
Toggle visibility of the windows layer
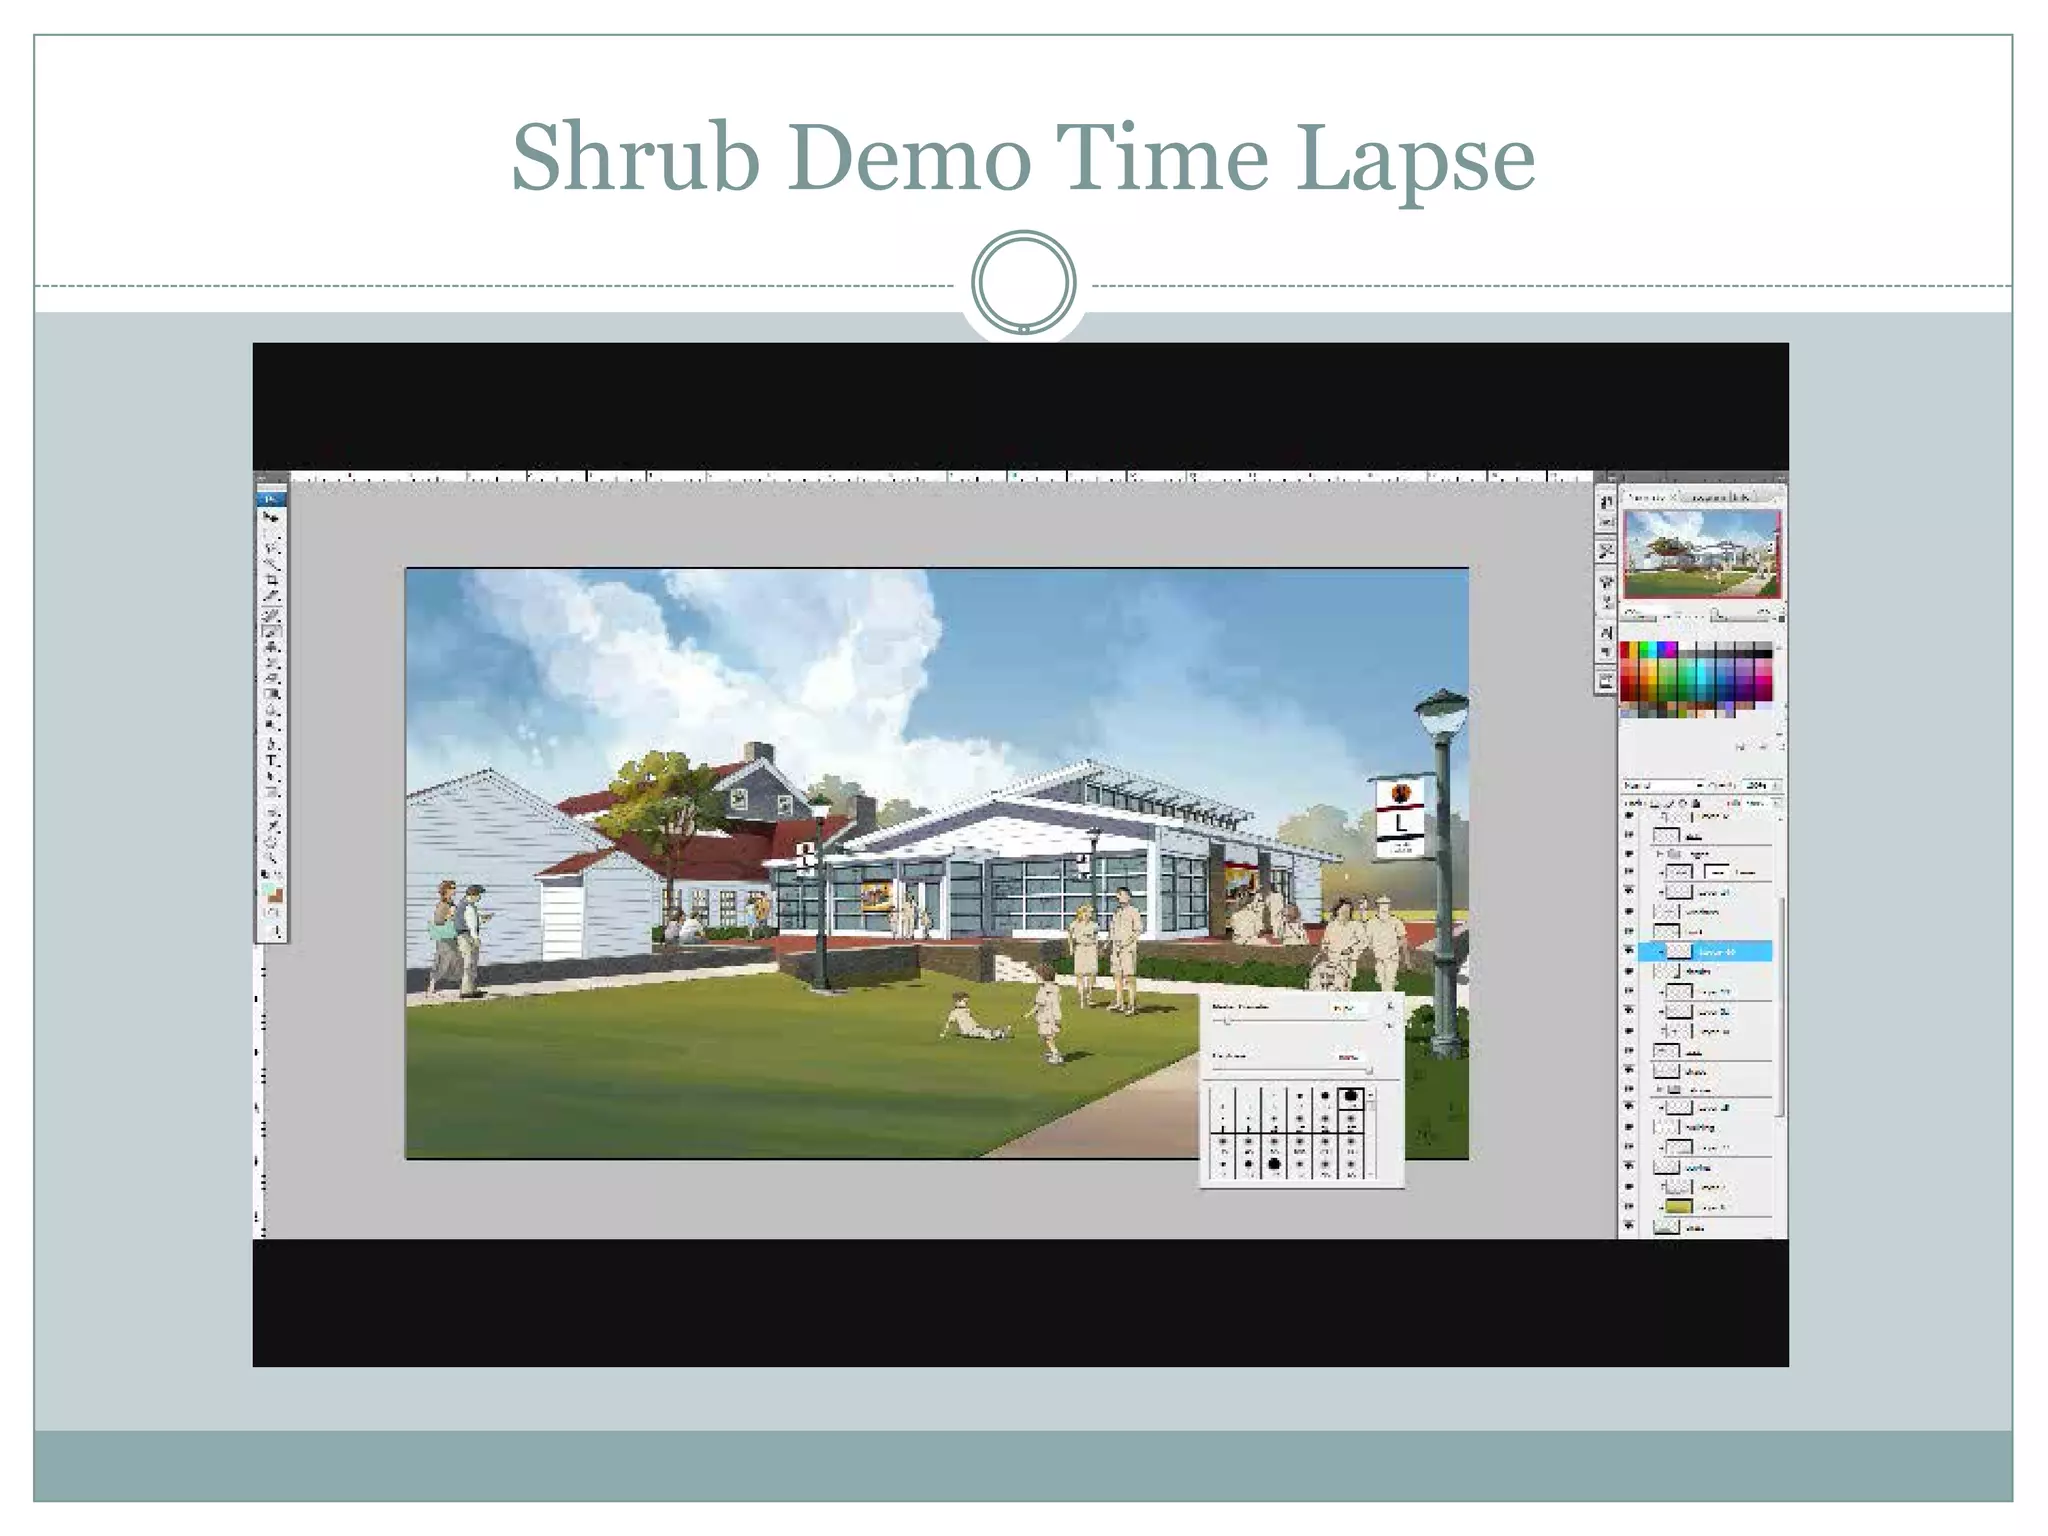[x=1629, y=911]
